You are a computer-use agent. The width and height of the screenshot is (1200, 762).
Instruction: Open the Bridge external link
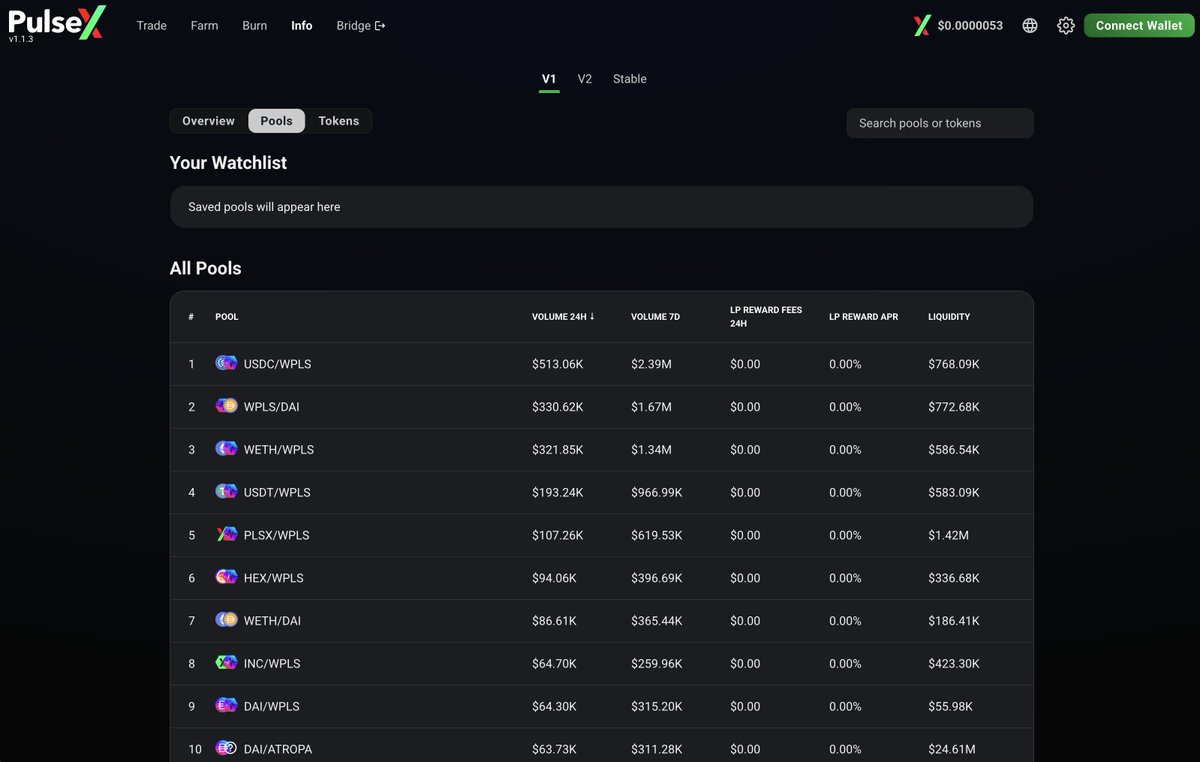(361, 26)
